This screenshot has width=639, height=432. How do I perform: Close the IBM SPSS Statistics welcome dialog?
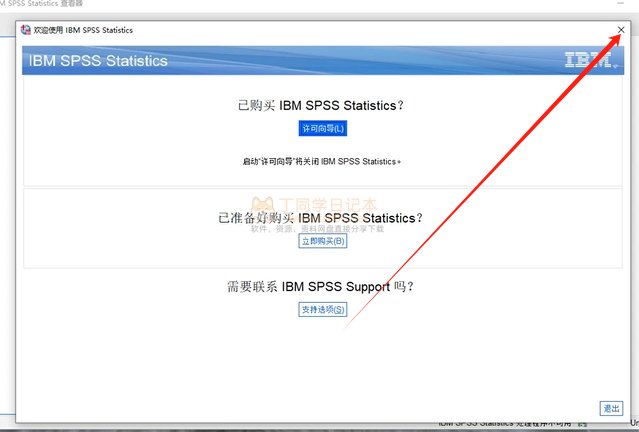pyautogui.click(x=621, y=30)
